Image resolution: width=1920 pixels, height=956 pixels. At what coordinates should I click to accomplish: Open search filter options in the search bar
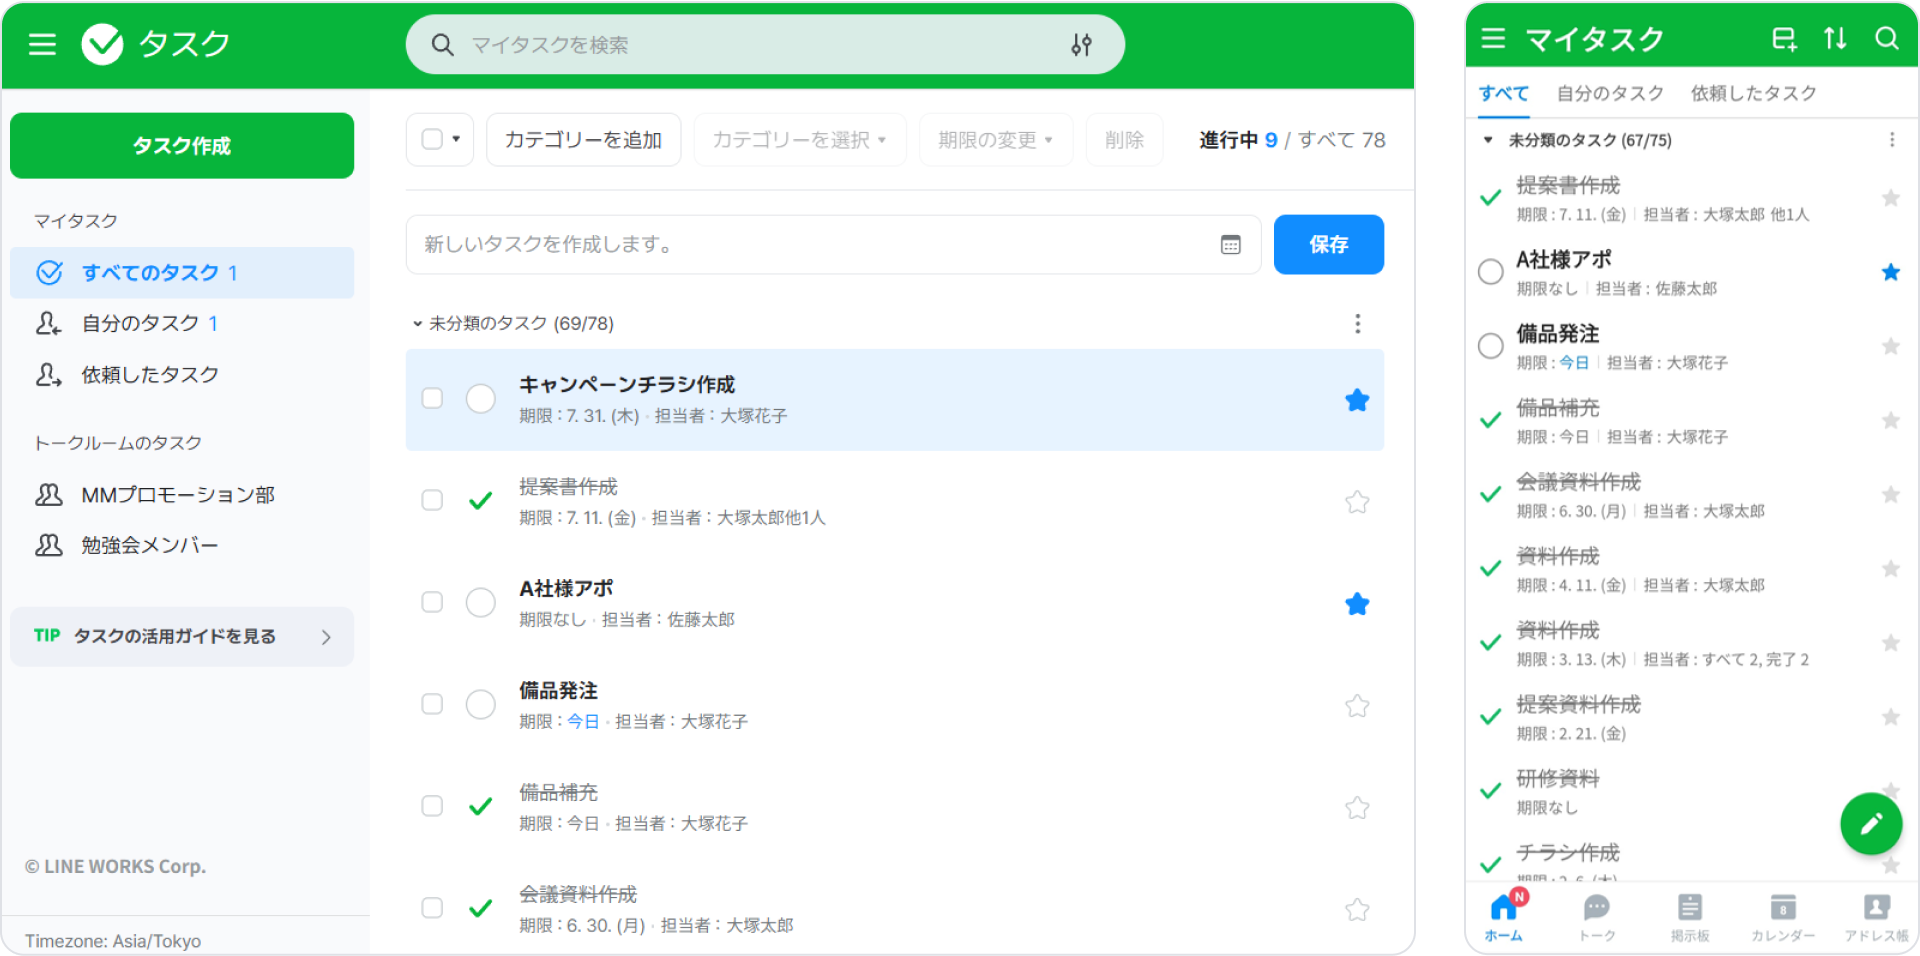click(x=1082, y=44)
